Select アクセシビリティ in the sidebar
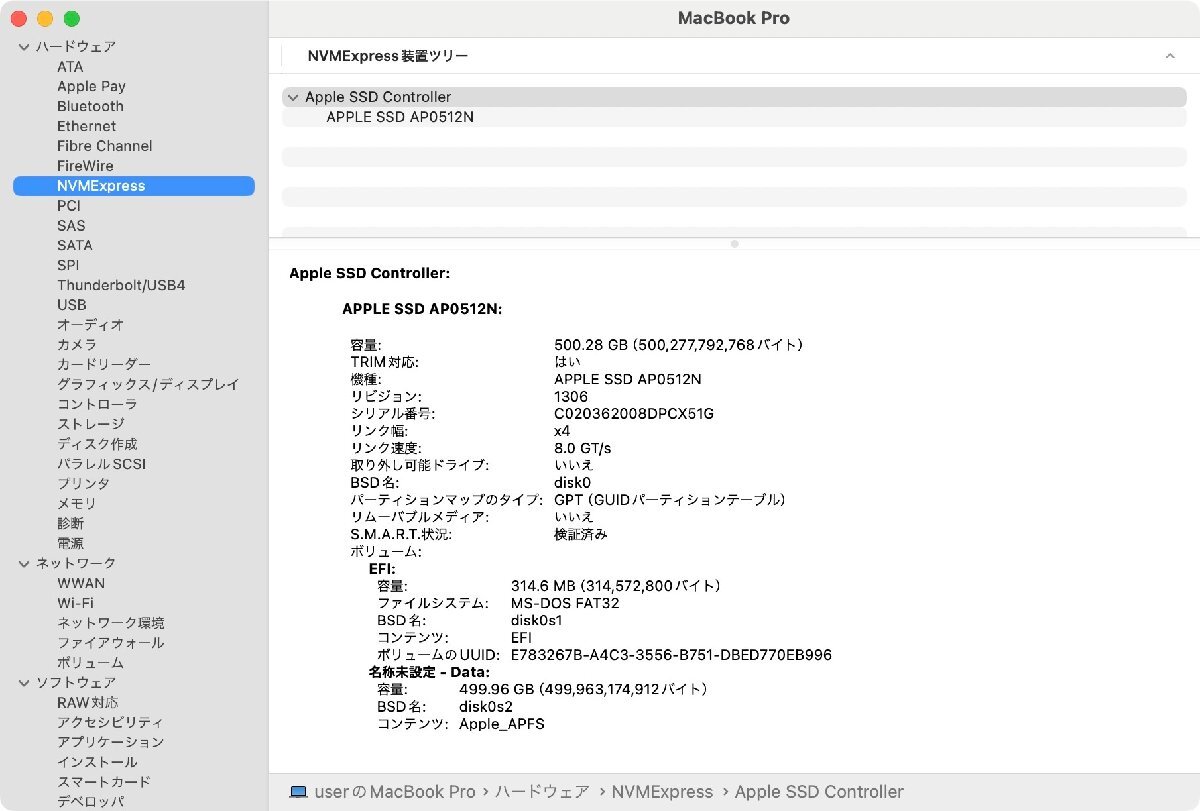This screenshot has width=1200, height=811. tap(111, 722)
